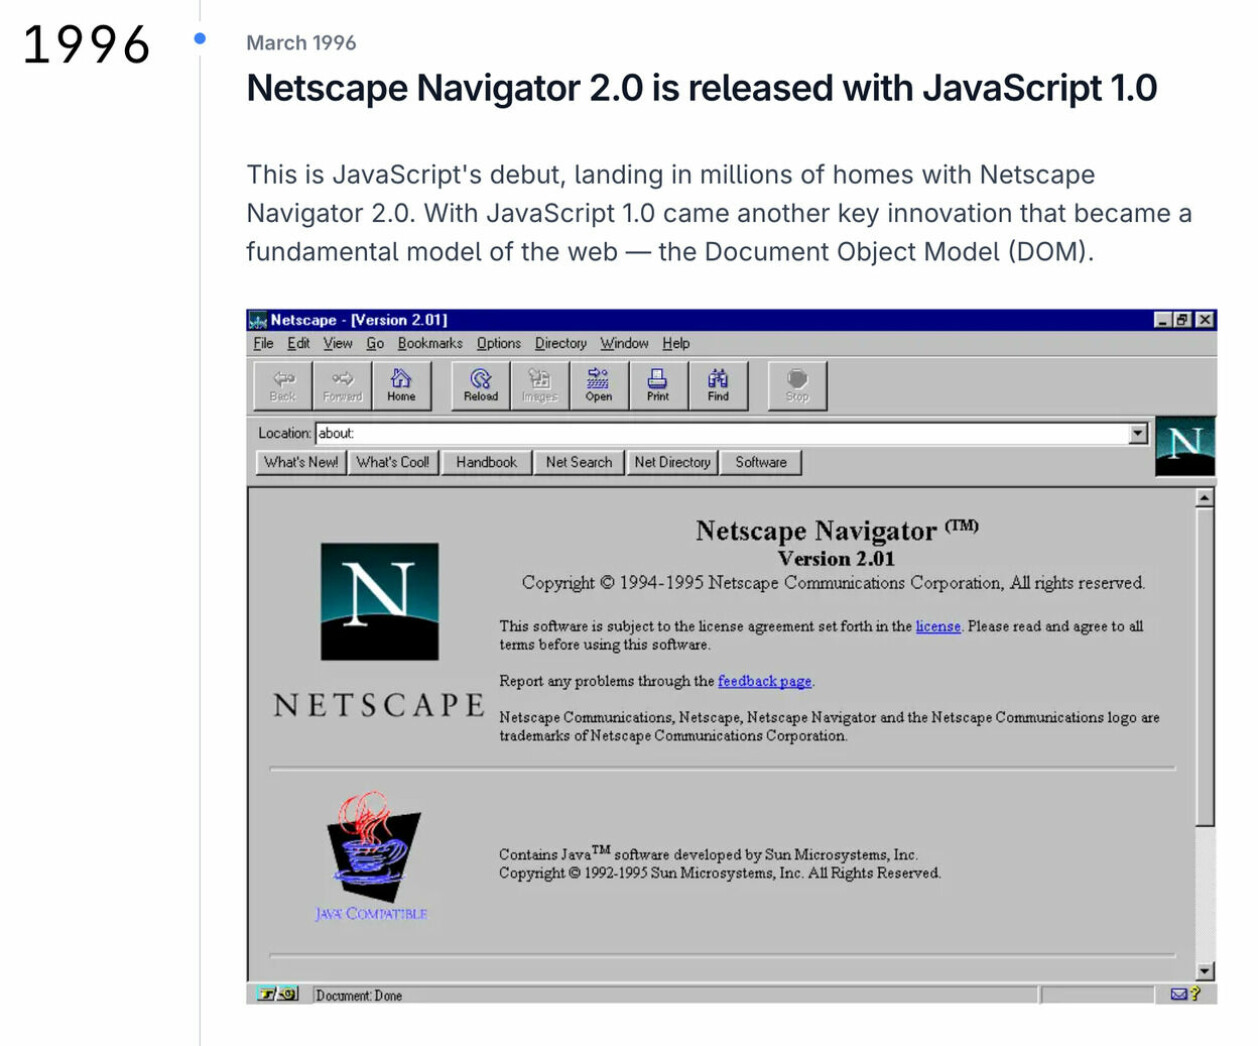The image size is (1258, 1046).
Task: Click the 'March 1996' date label
Action: tap(301, 43)
